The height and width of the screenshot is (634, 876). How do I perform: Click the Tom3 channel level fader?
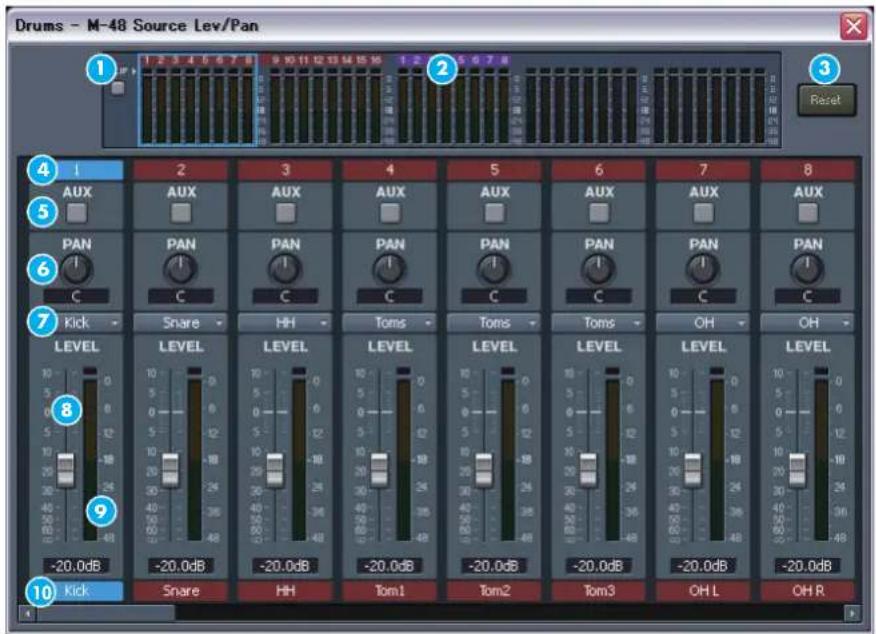(x=588, y=470)
